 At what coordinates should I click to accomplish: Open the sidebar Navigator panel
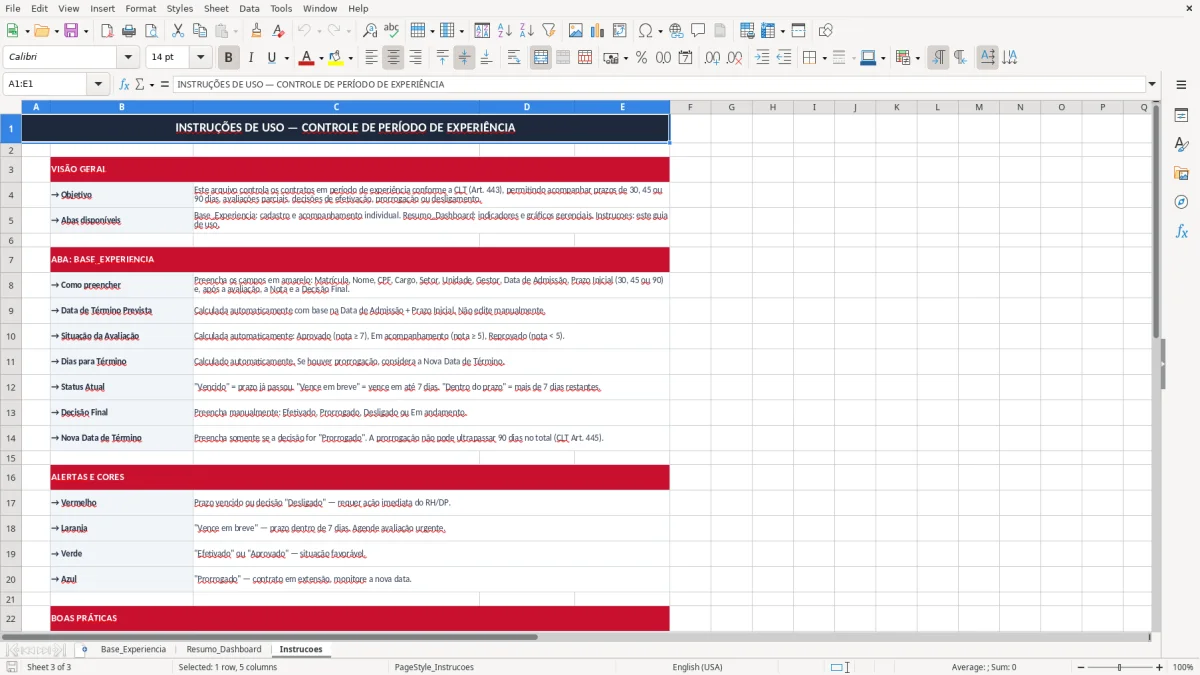[x=1181, y=202]
